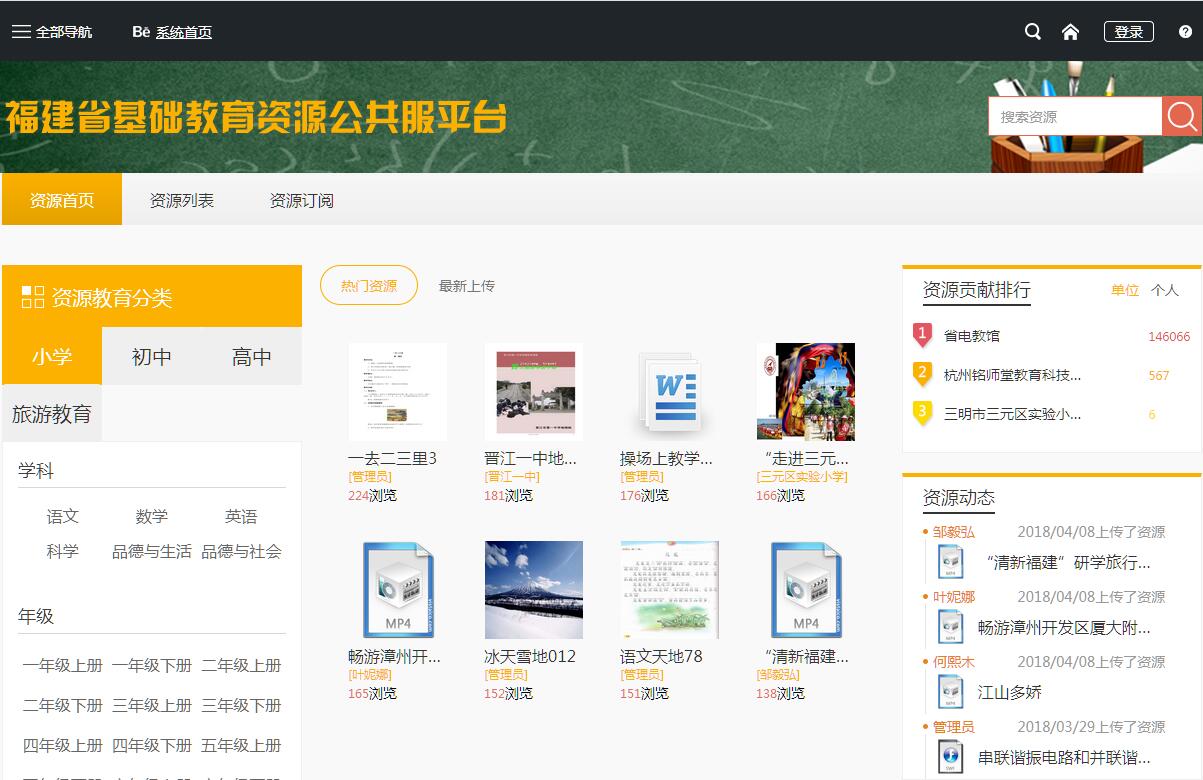Open the 资源订阅 tab
The height and width of the screenshot is (780, 1203).
pos(302,200)
